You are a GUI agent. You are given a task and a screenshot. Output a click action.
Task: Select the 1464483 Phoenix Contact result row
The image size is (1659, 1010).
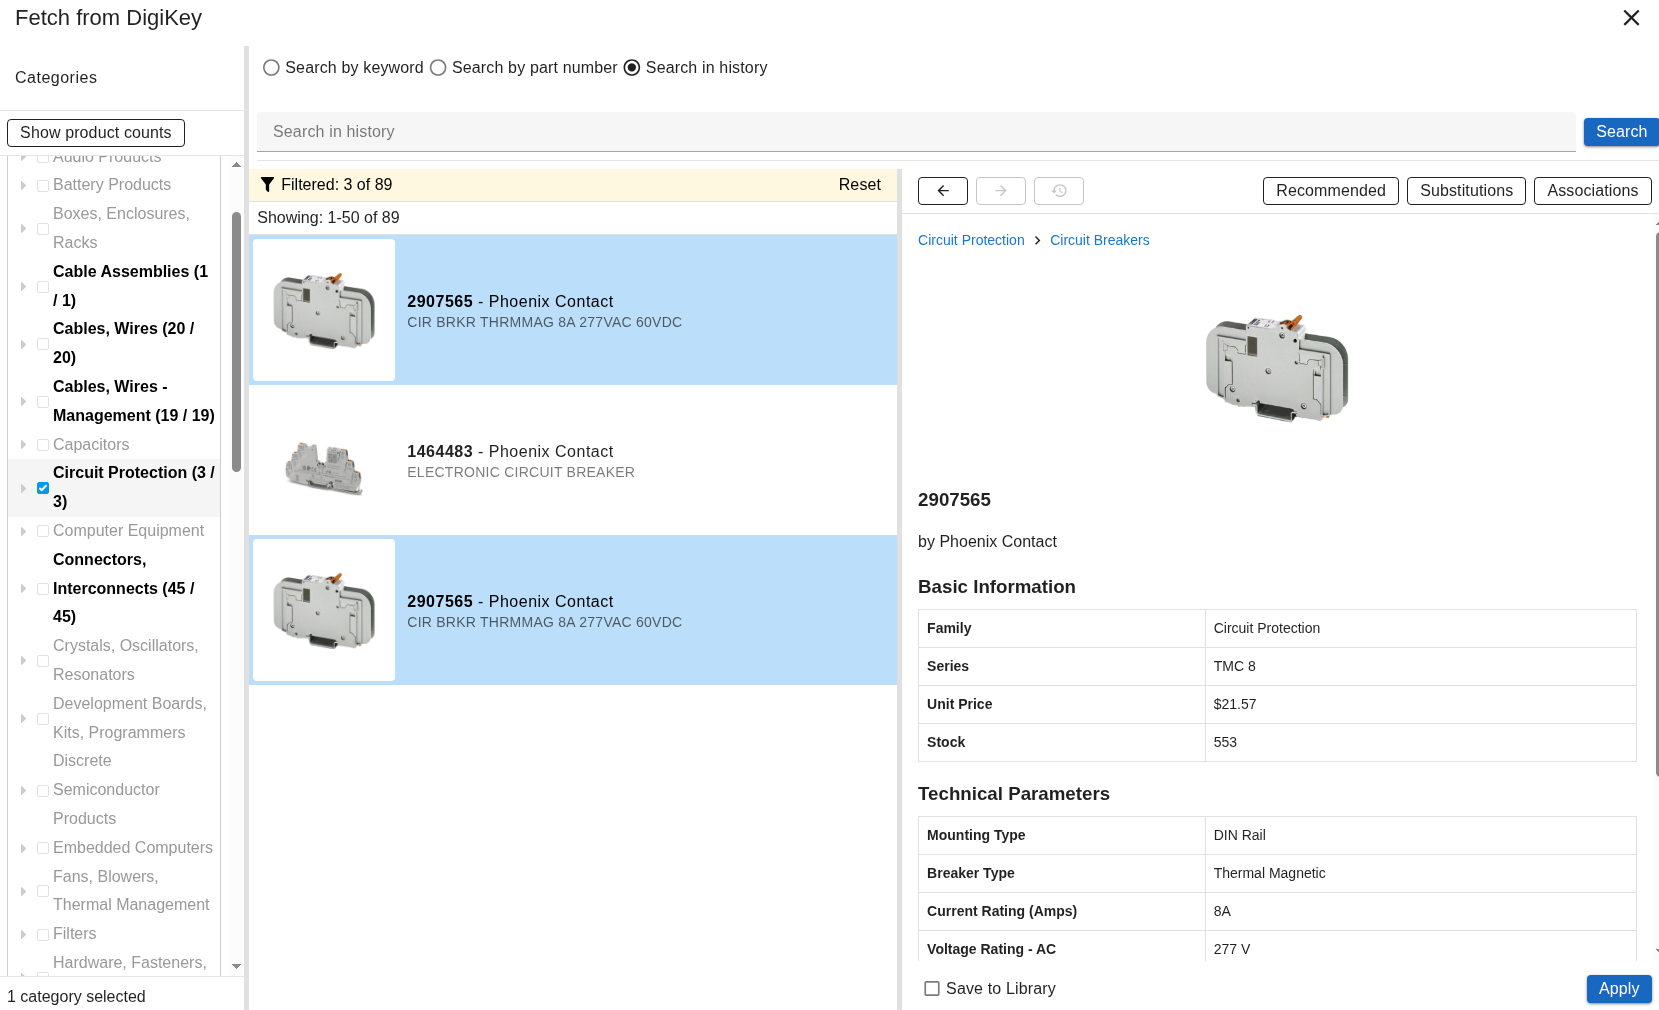tap(573, 460)
